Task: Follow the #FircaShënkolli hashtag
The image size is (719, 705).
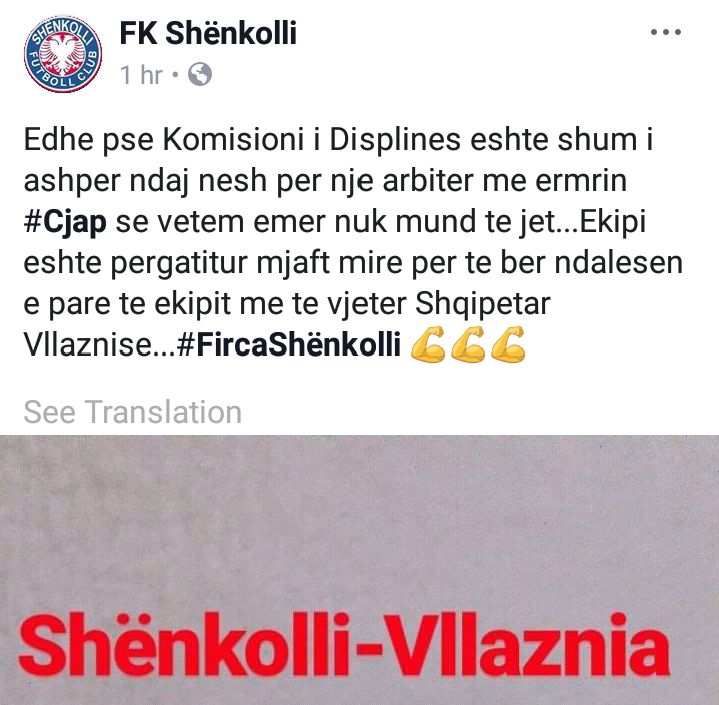Action: point(289,345)
